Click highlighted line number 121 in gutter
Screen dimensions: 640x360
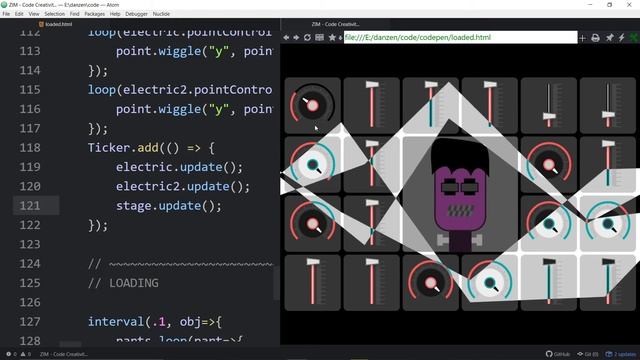pyautogui.click(x=30, y=205)
